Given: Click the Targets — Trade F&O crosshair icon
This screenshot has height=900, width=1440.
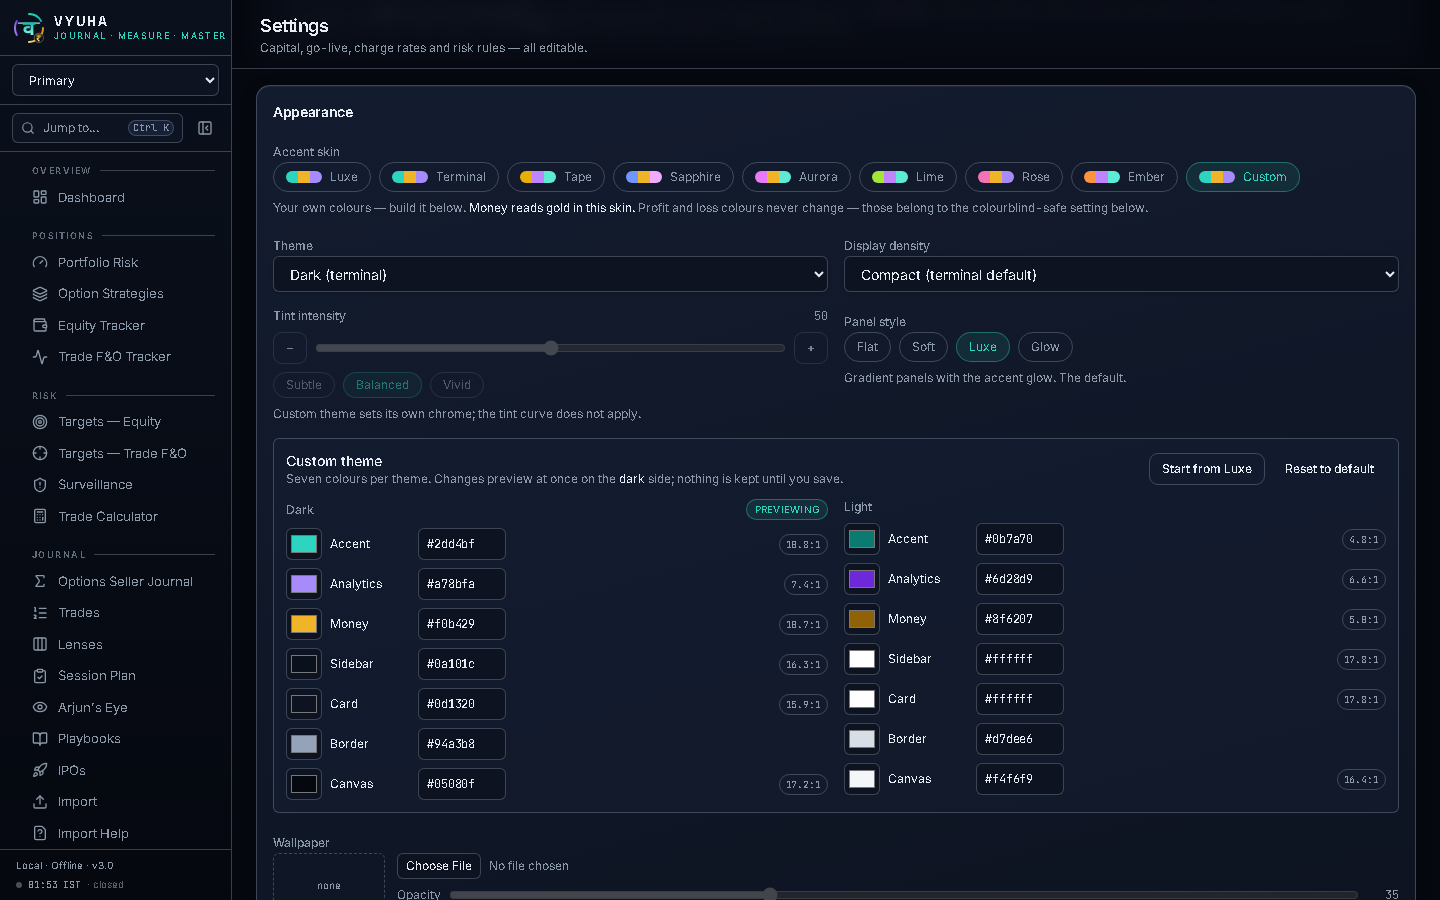Looking at the screenshot, I should click(x=40, y=454).
